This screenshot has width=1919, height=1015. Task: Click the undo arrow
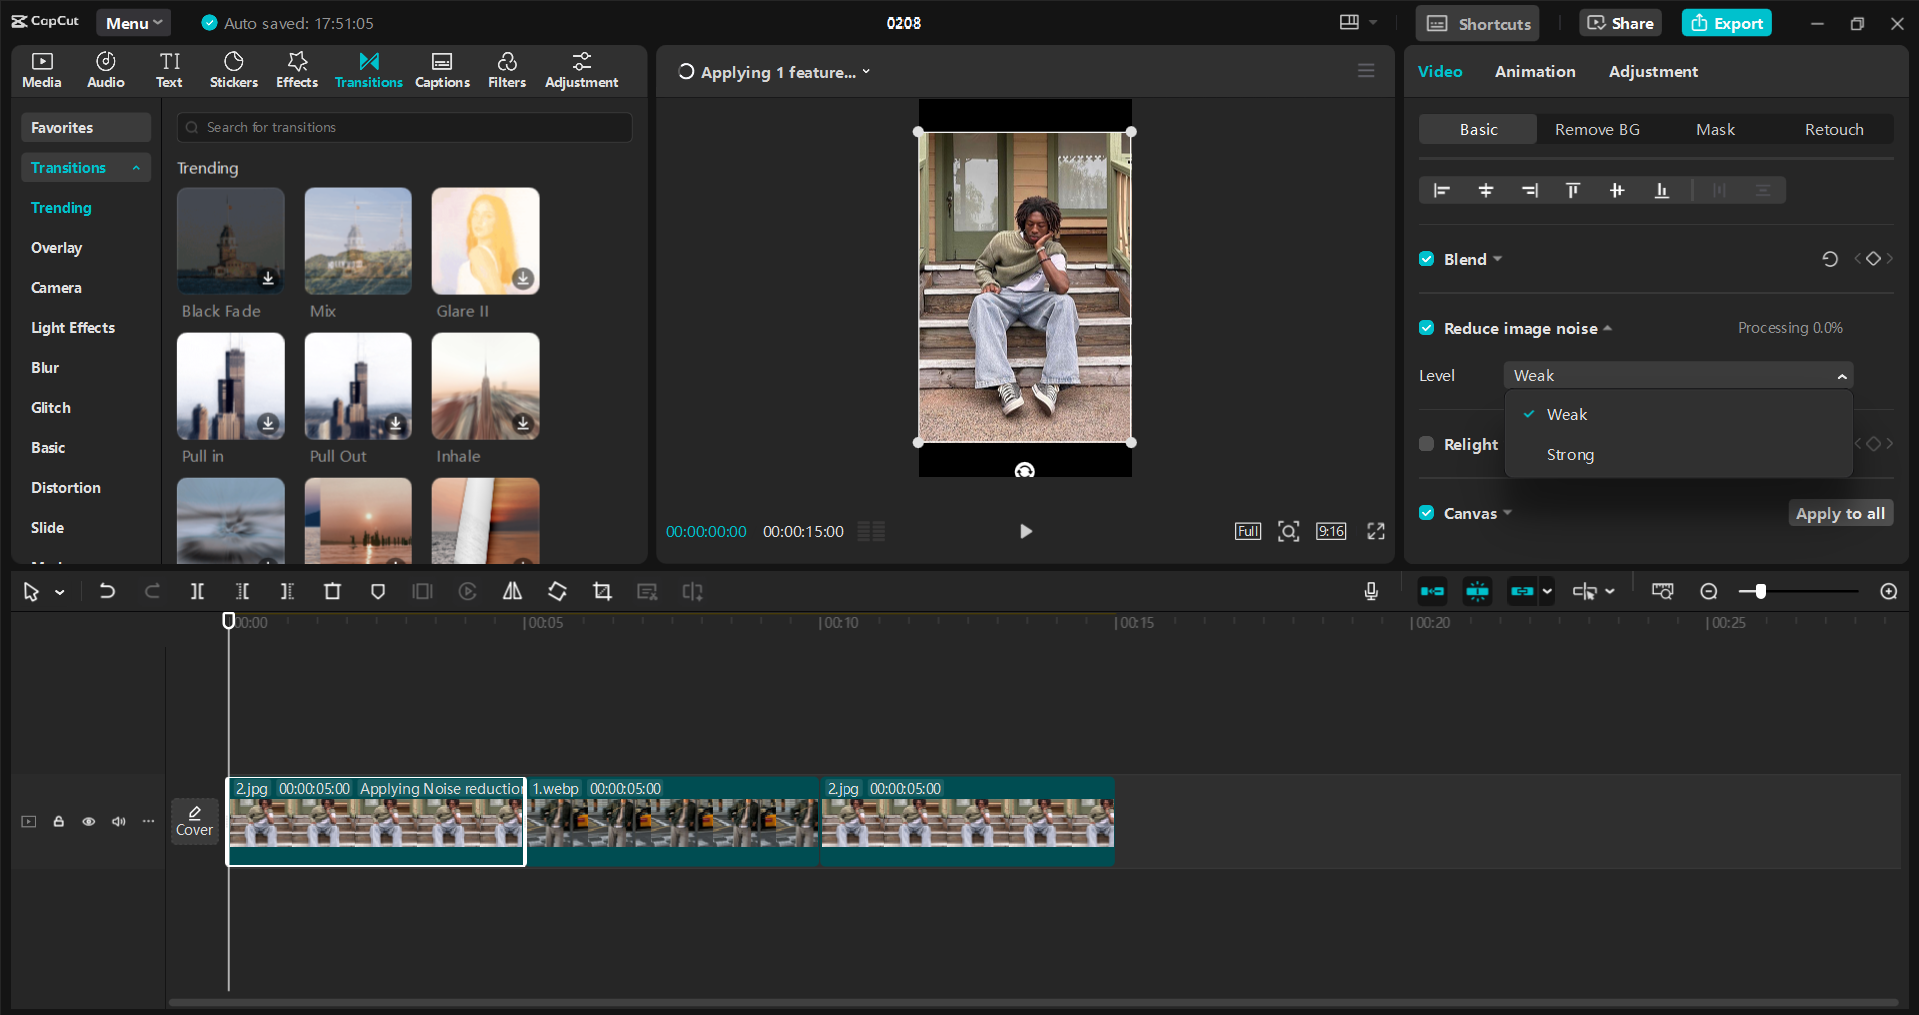pos(107,592)
